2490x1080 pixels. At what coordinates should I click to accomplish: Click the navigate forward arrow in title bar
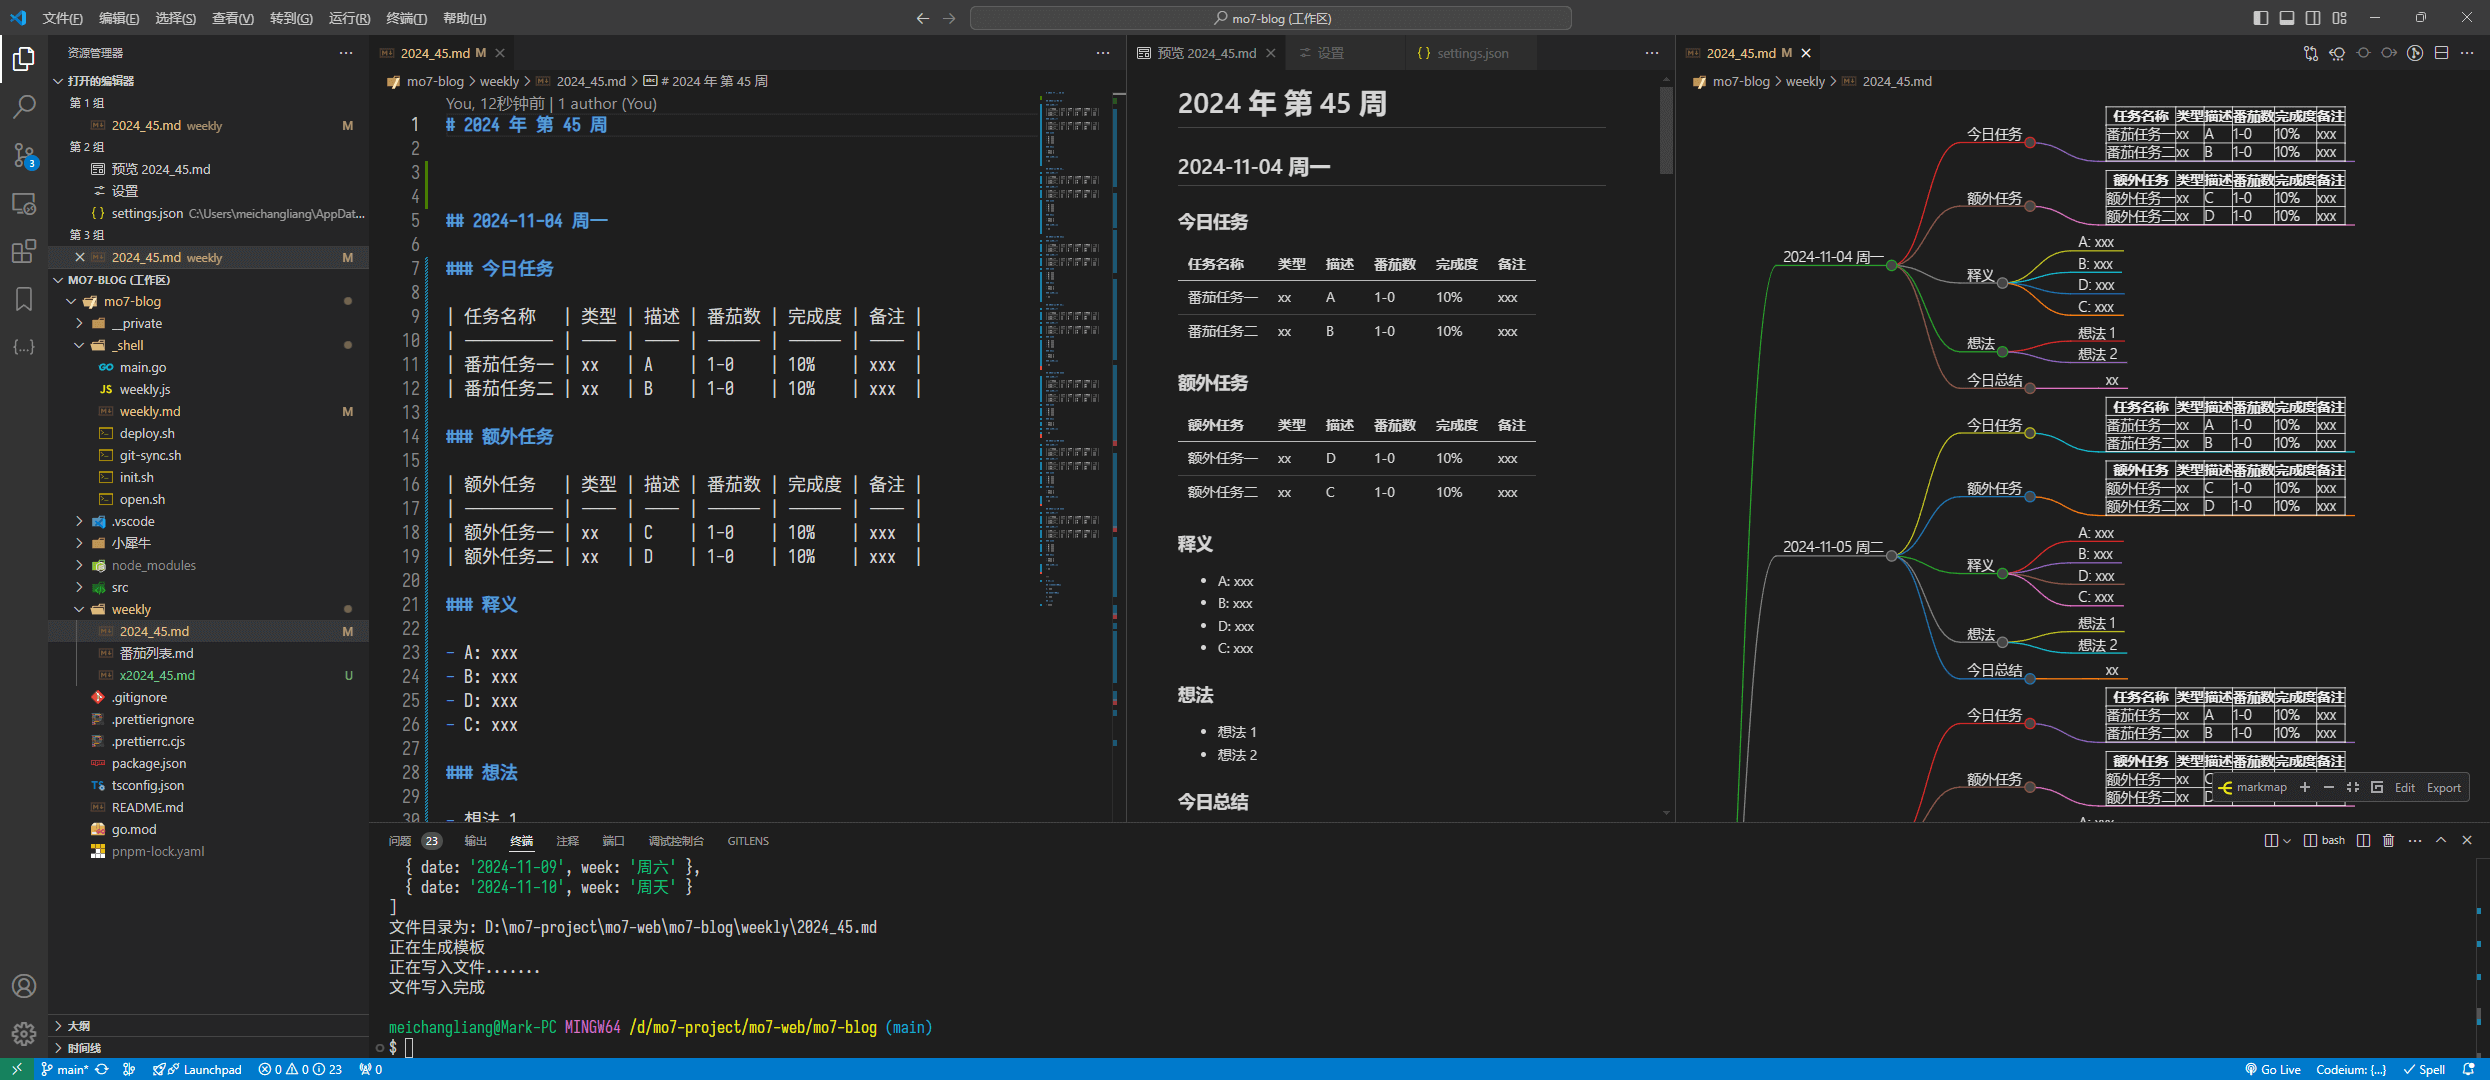tap(949, 18)
